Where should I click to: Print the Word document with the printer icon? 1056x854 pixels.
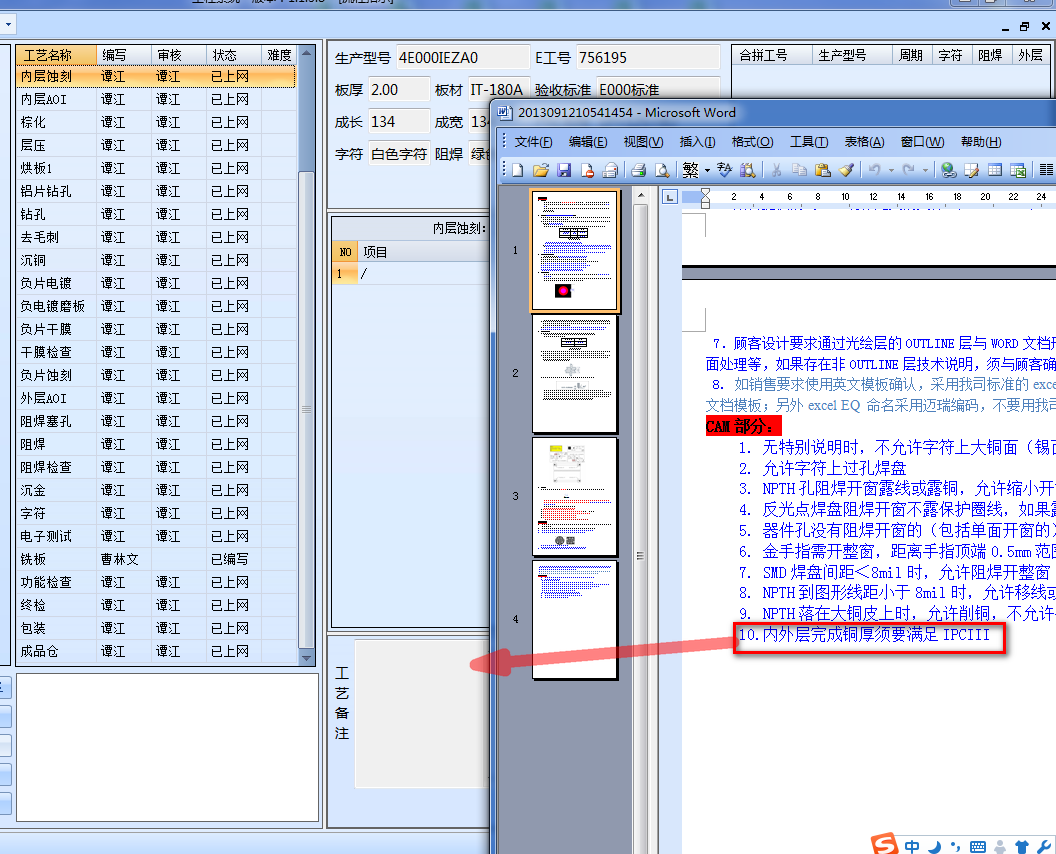638,170
